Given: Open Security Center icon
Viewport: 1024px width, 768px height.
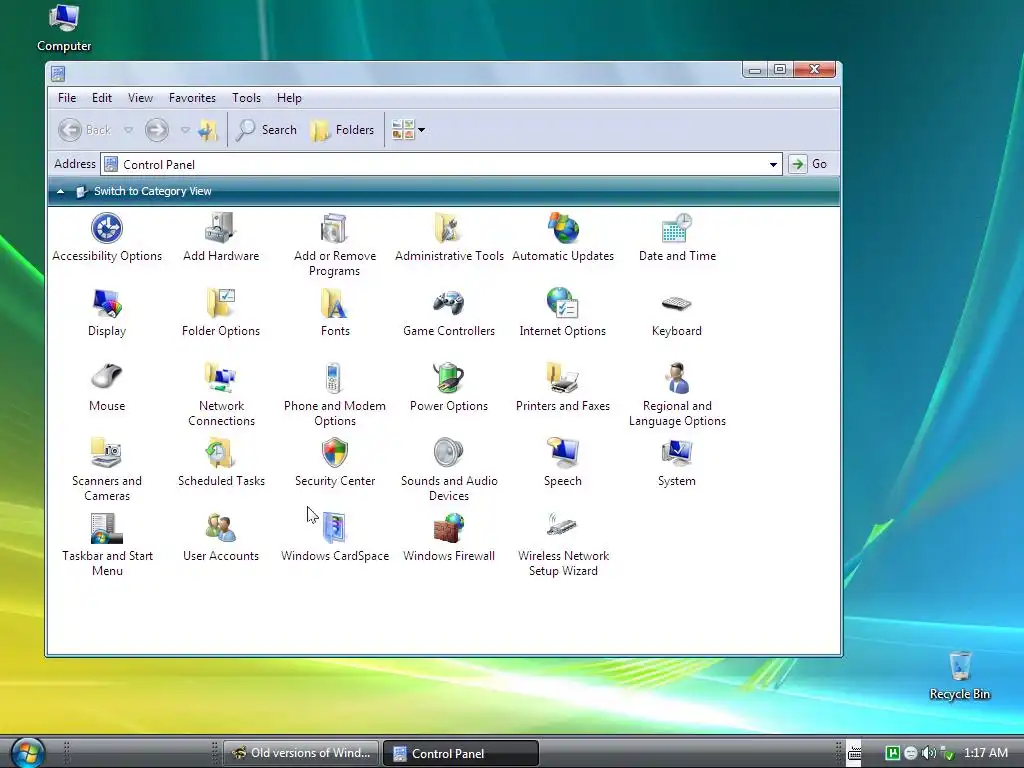Looking at the screenshot, I should 334,463.
